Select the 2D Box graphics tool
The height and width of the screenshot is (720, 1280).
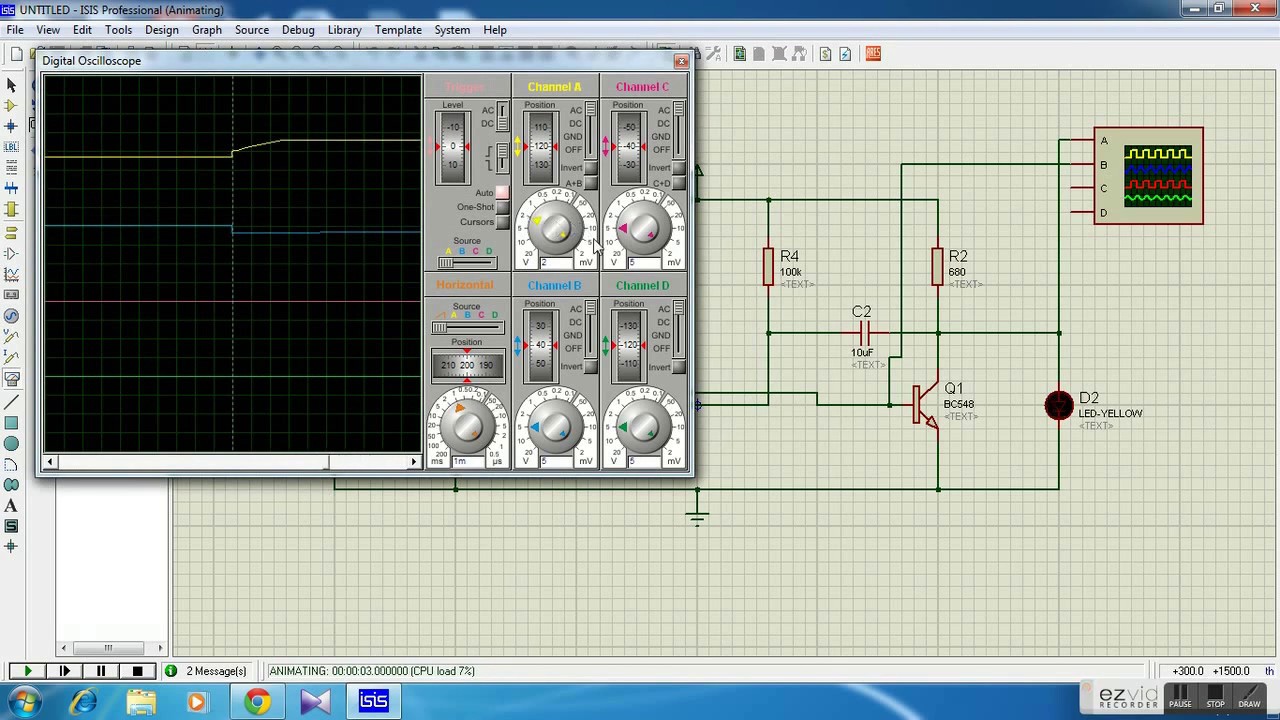point(12,423)
